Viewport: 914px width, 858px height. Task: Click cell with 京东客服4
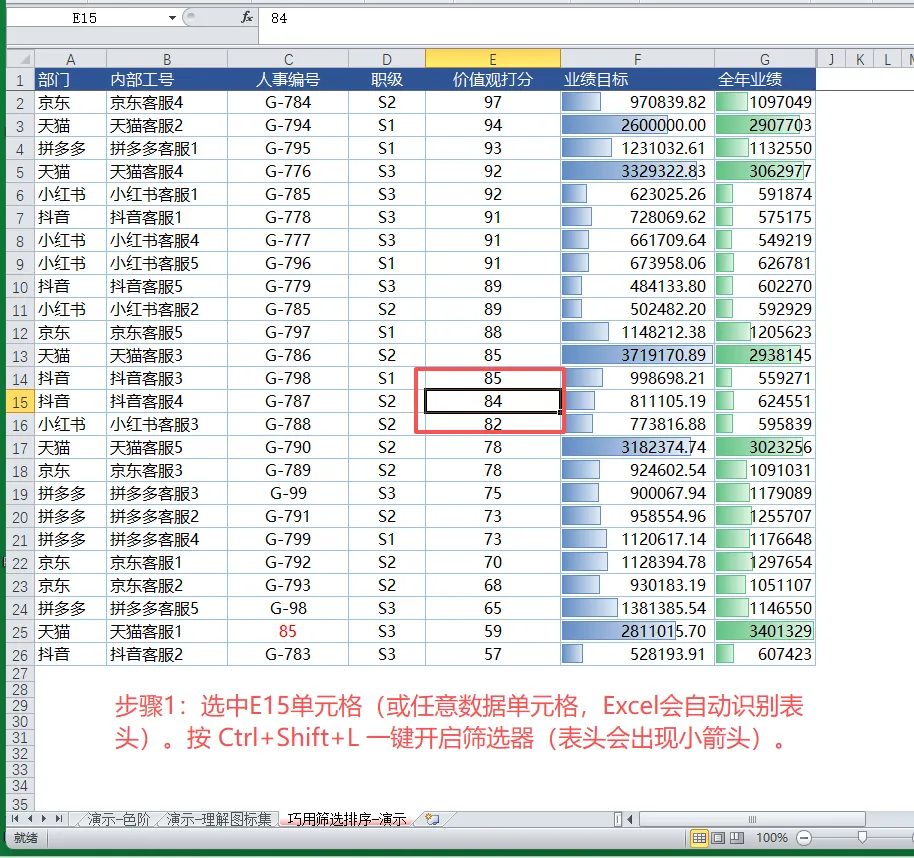[167, 103]
